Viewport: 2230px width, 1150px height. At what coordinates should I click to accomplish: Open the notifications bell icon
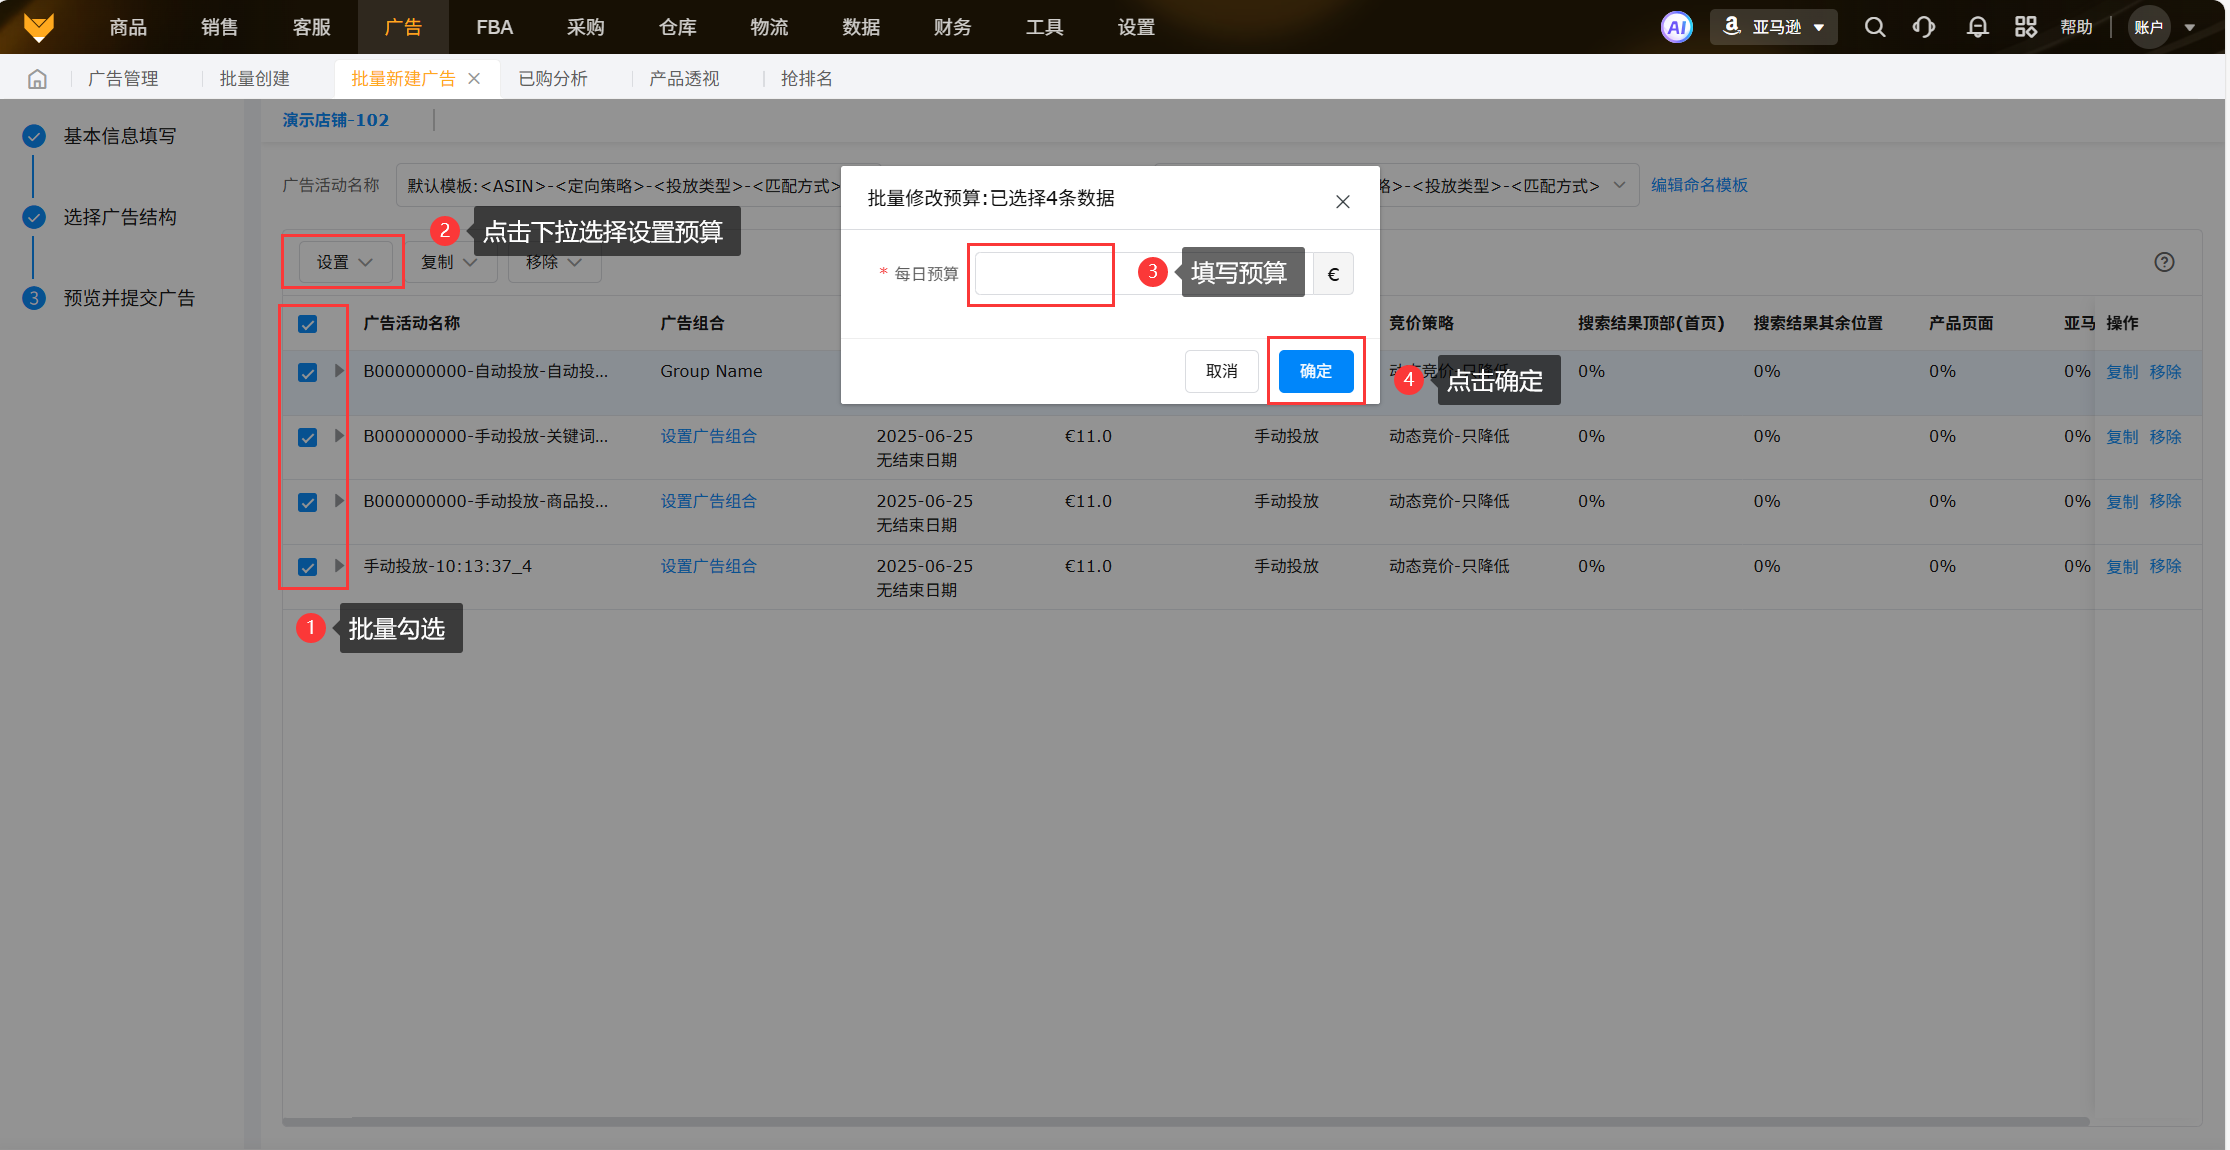click(1977, 27)
